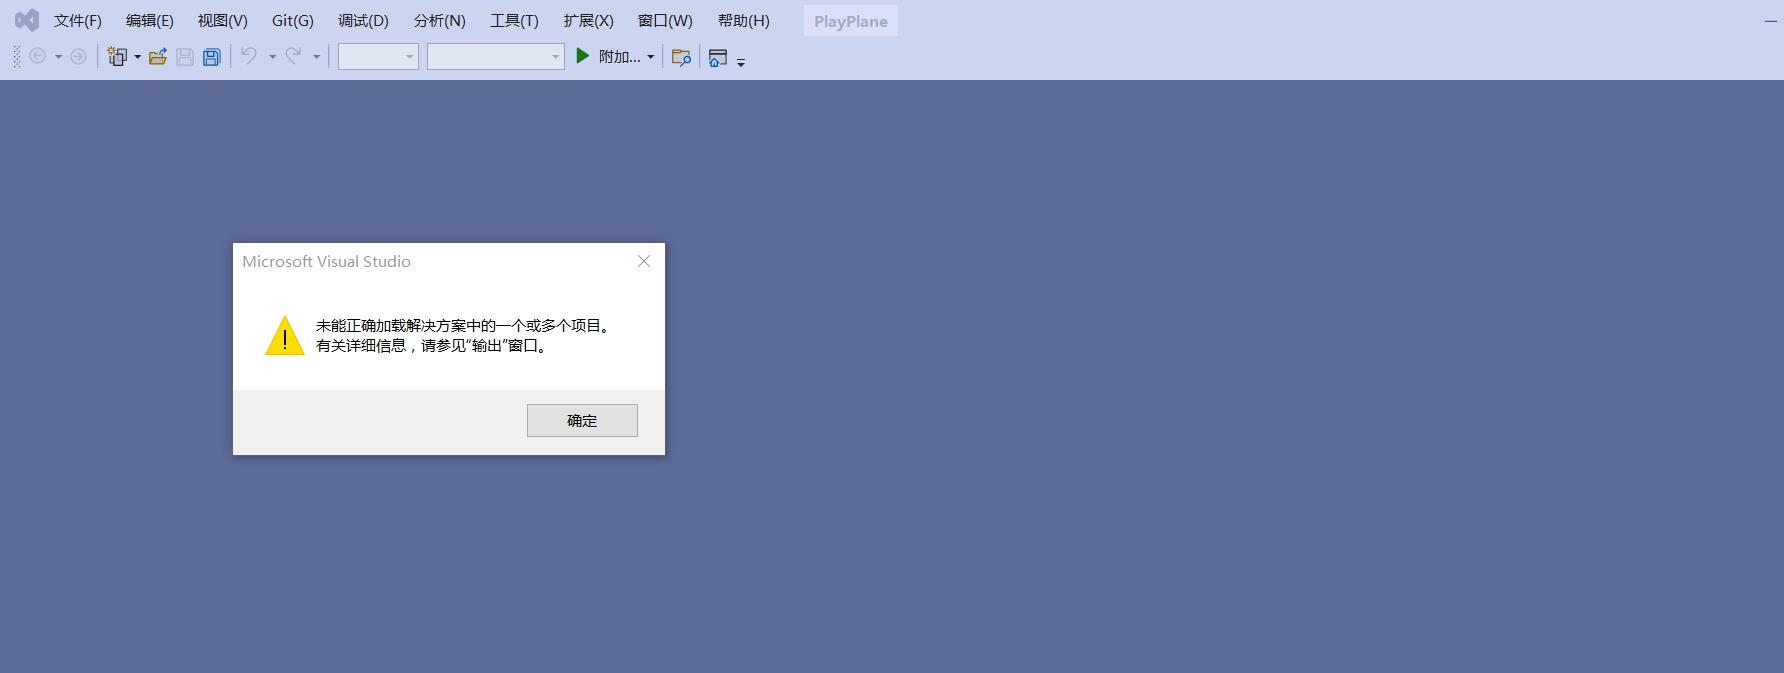Open the 调试(D) menu

click(x=363, y=21)
